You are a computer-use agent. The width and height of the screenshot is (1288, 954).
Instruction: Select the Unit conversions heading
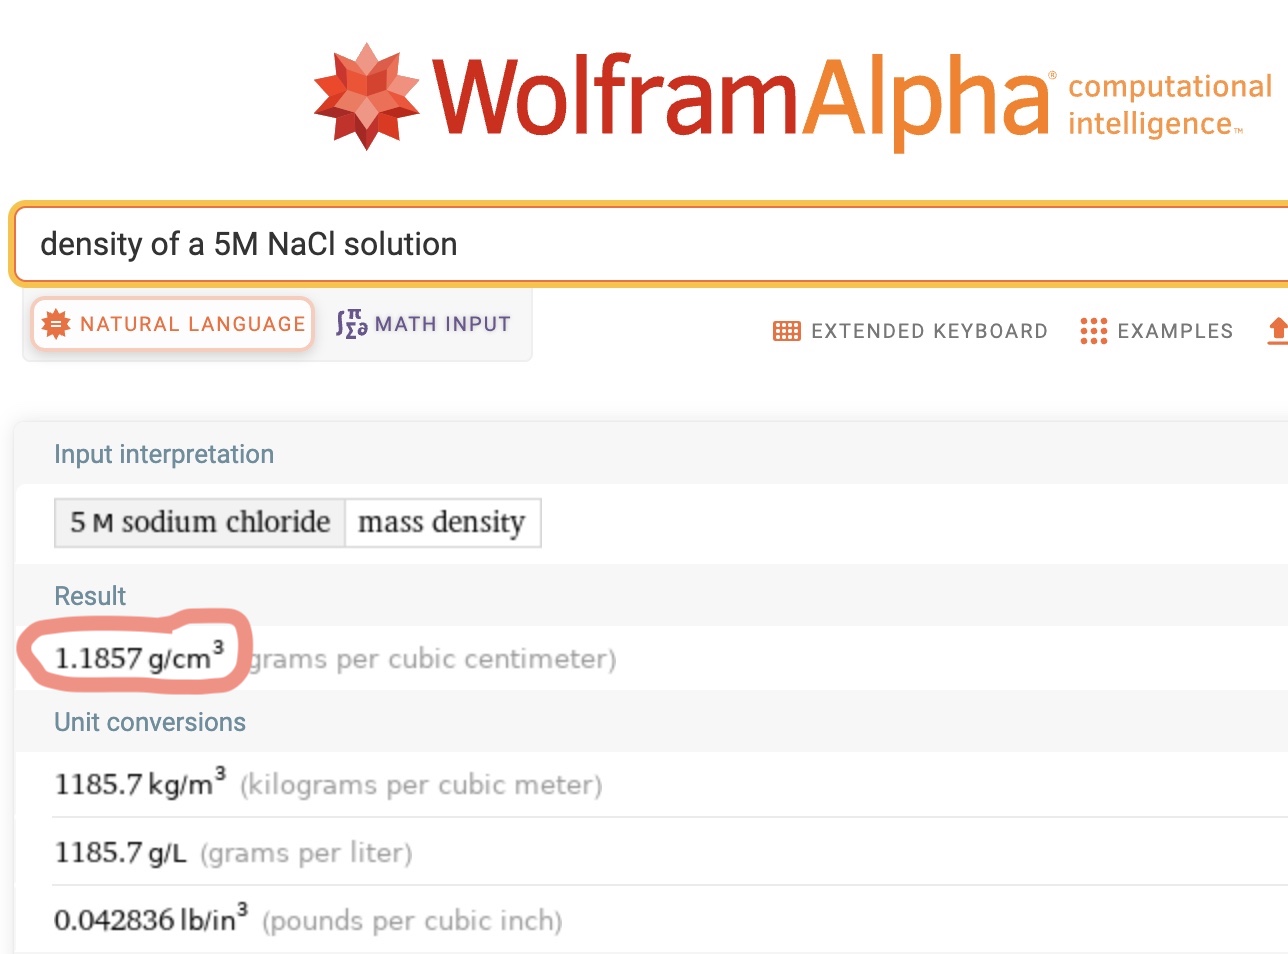(x=150, y=722)
